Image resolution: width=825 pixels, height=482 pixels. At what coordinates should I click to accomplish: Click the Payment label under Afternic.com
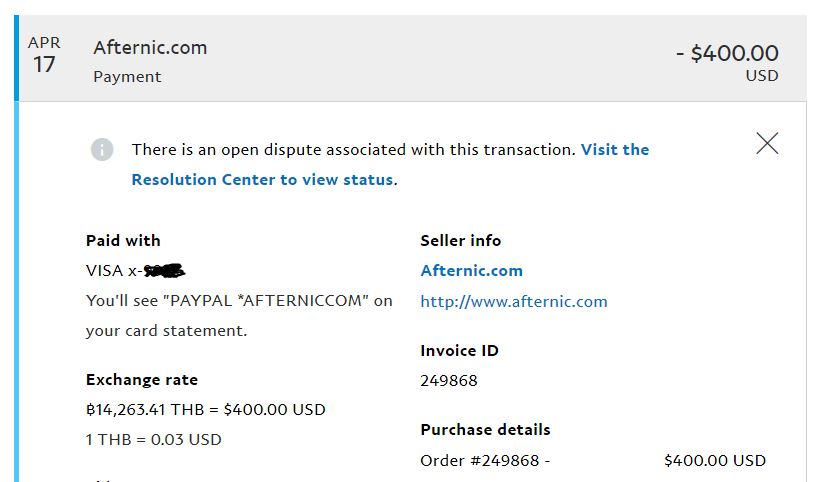click(127, 77)
